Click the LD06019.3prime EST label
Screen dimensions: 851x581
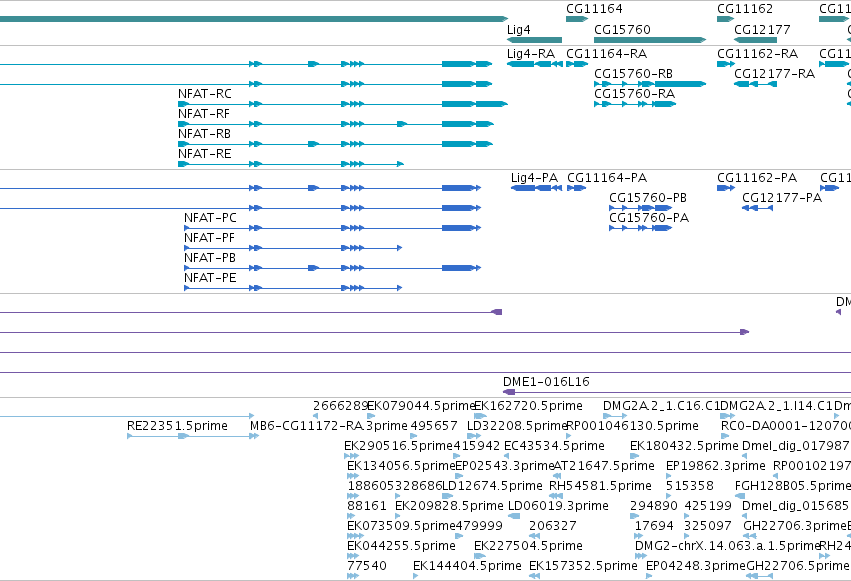(558, 506)
